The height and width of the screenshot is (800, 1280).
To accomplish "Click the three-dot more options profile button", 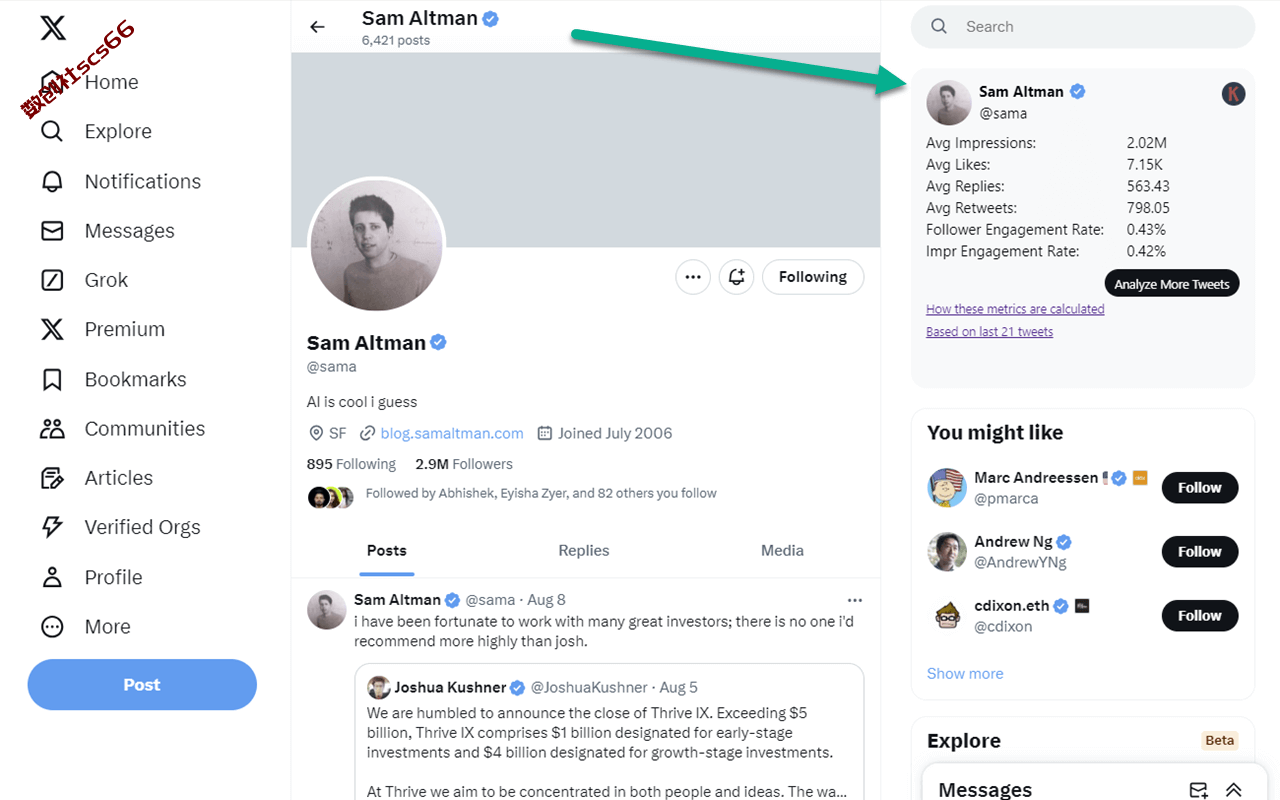I will tap(693, 277).
